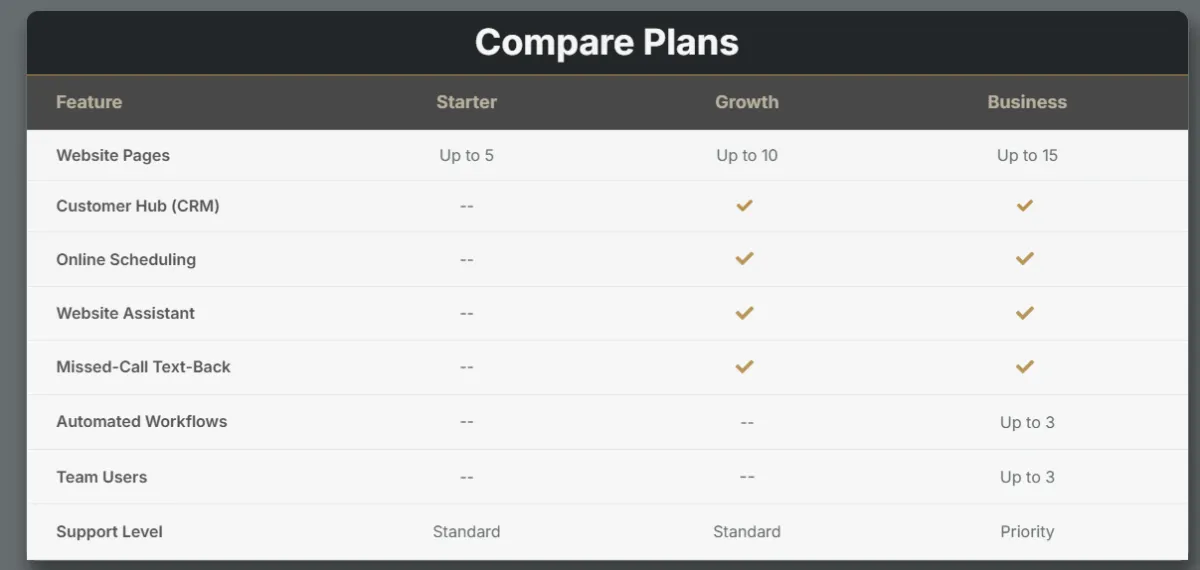Click the Business checkmark for Website Assistant

(1024, 313)
